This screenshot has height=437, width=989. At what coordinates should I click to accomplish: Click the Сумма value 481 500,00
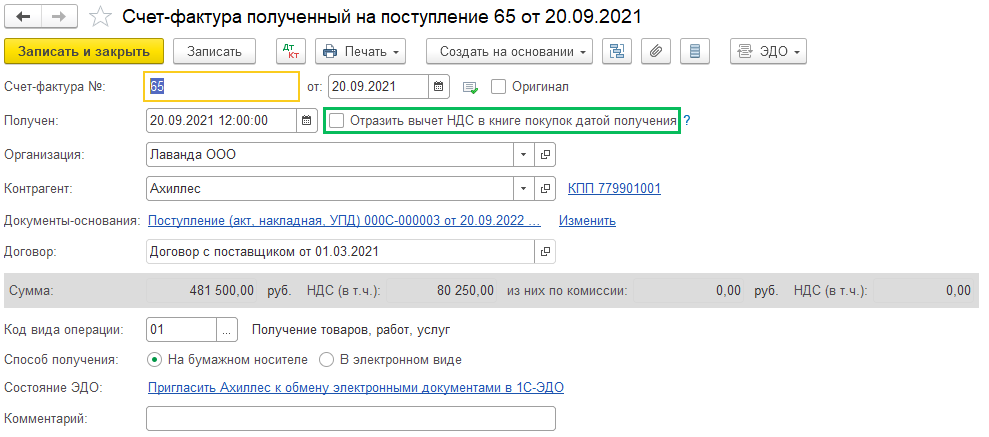(202, 291)
